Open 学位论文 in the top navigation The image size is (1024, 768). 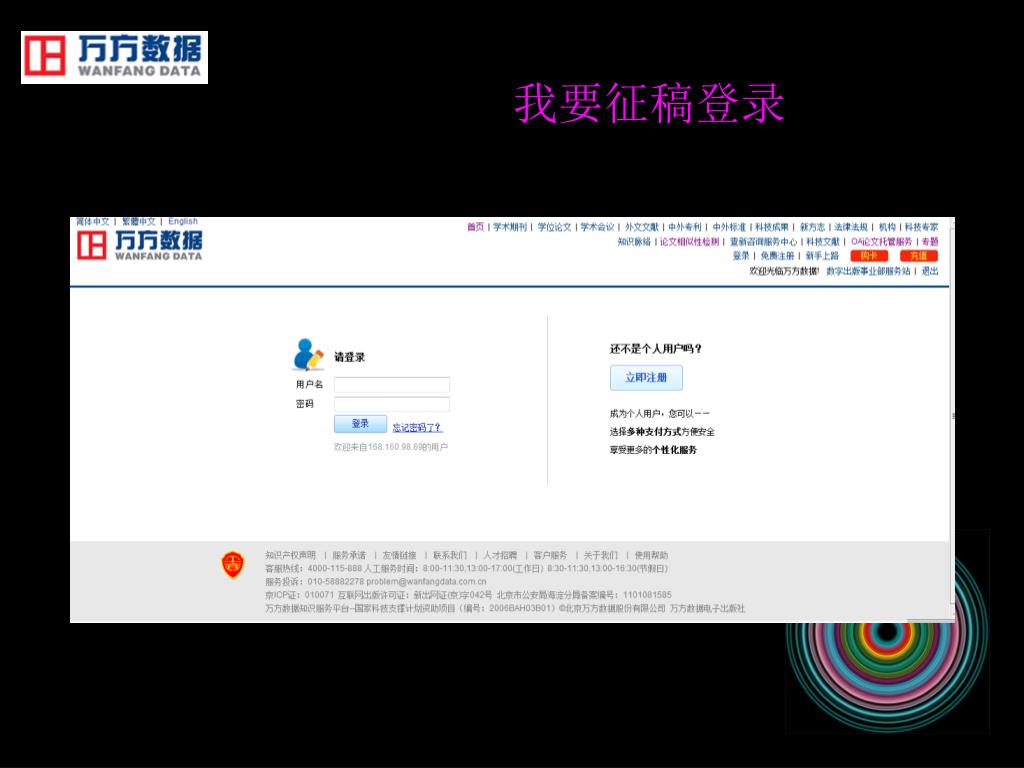(554, 227)
